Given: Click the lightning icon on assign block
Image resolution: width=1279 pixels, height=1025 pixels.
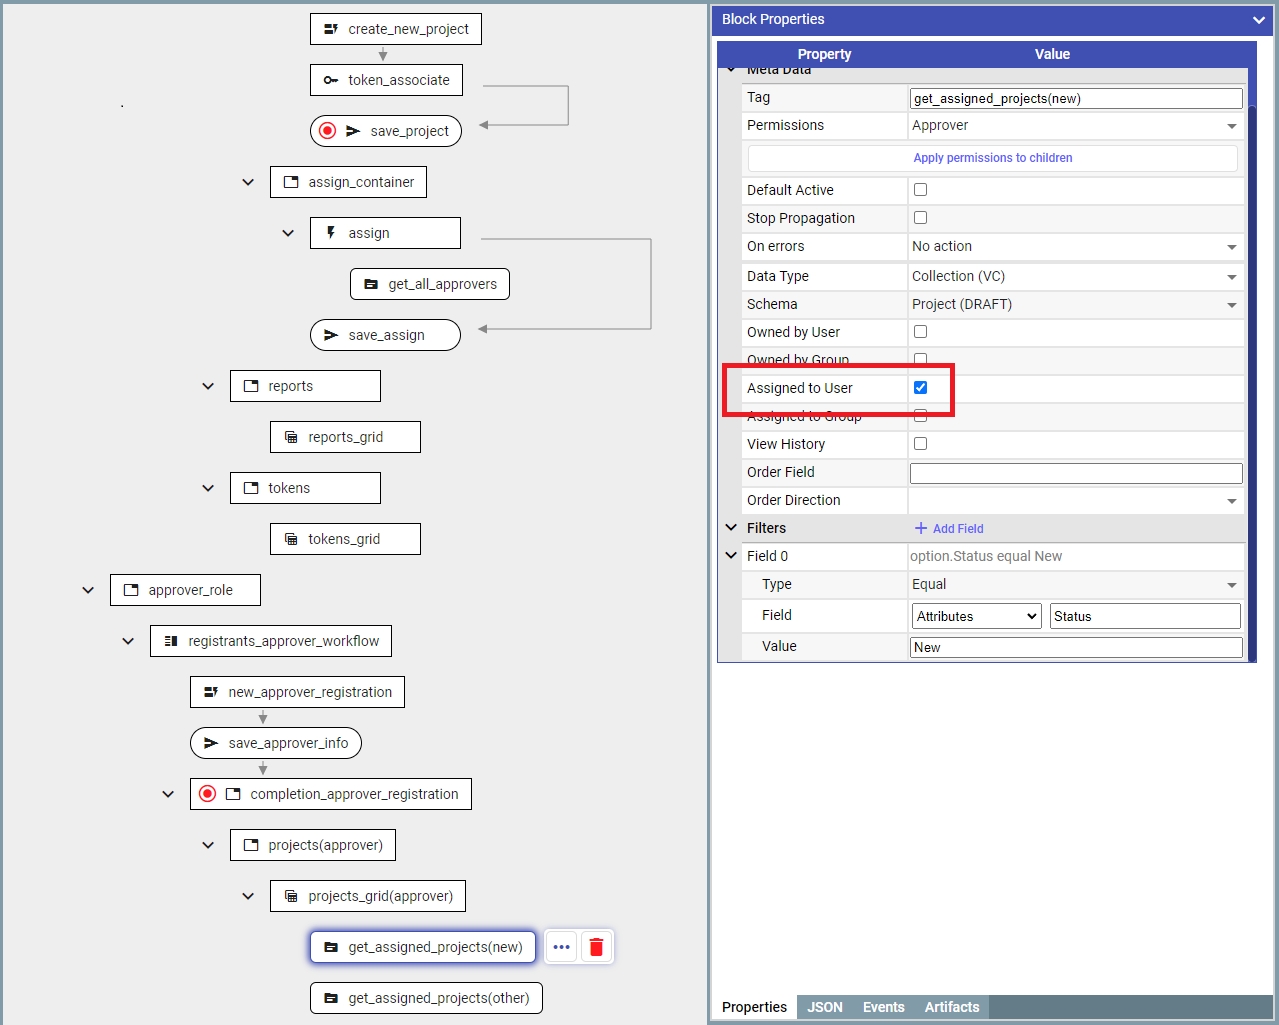Looking at the screenshot, I should pyautogui.click(x=331, y=233).
